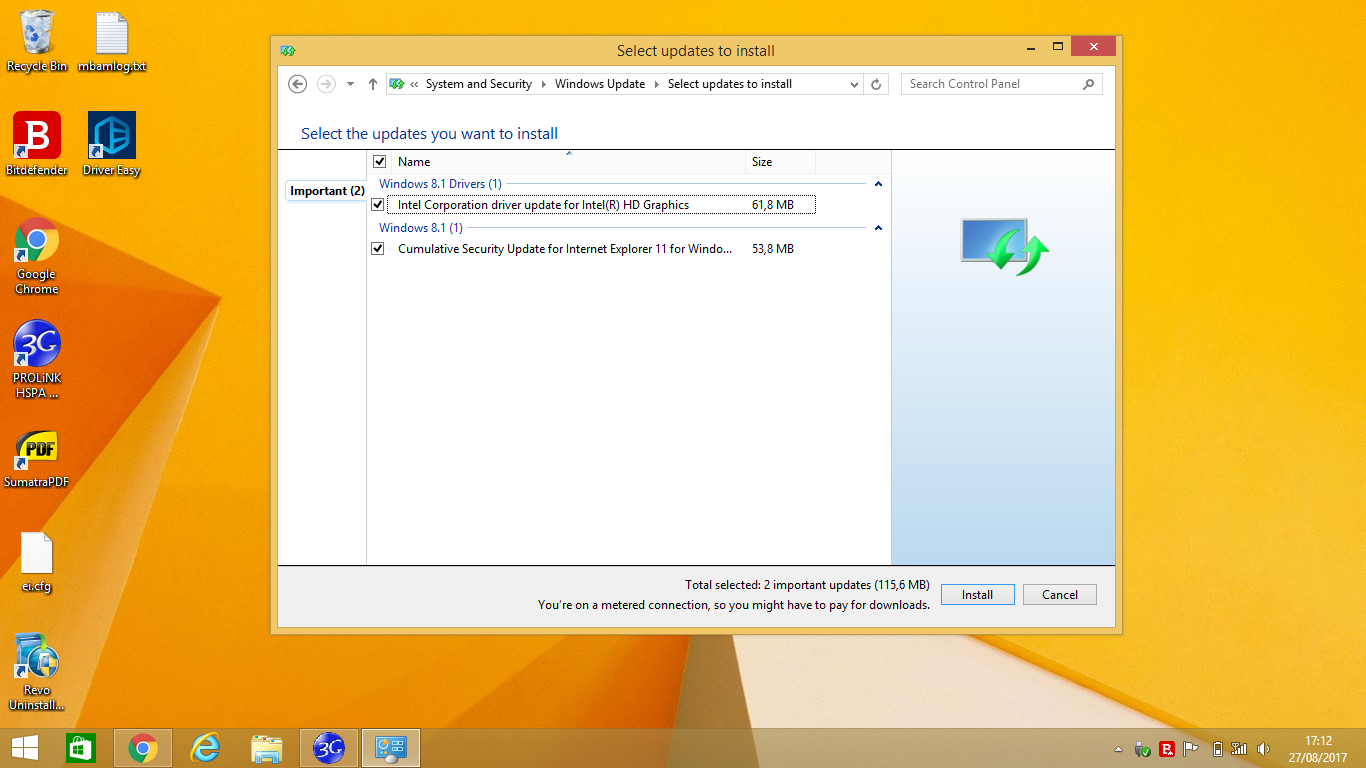Open Google Chrome from the taskbar

[143, 748]
